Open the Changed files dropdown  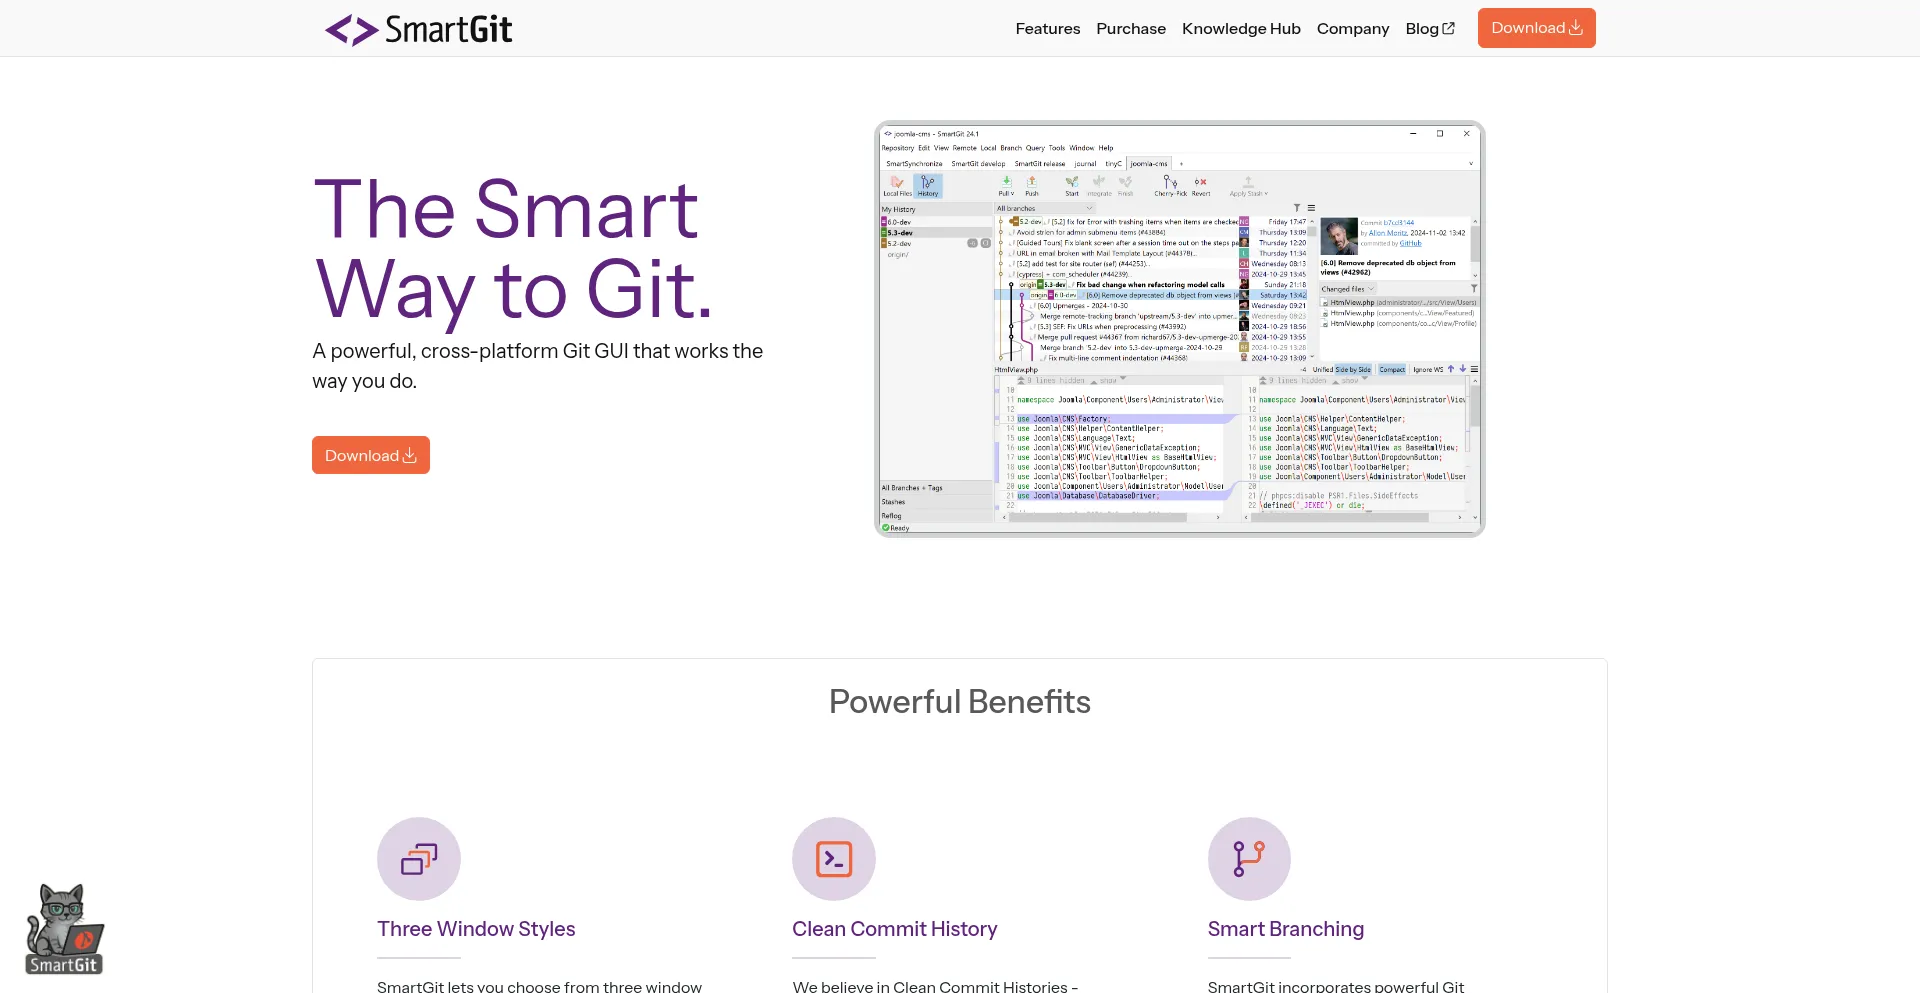pos(1347,289)
